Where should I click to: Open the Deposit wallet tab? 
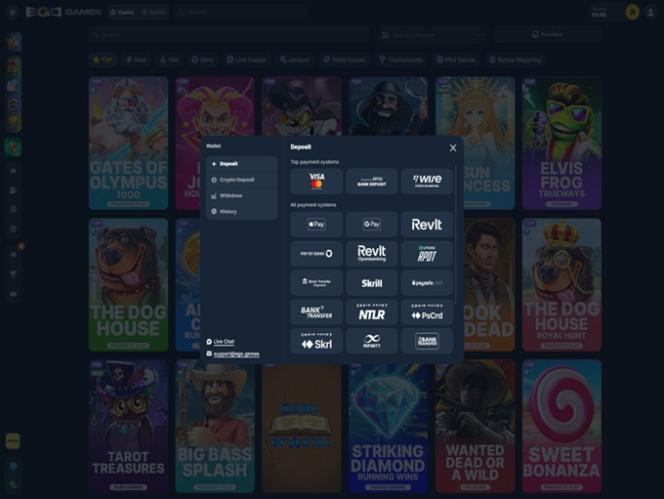pos(241,163)
